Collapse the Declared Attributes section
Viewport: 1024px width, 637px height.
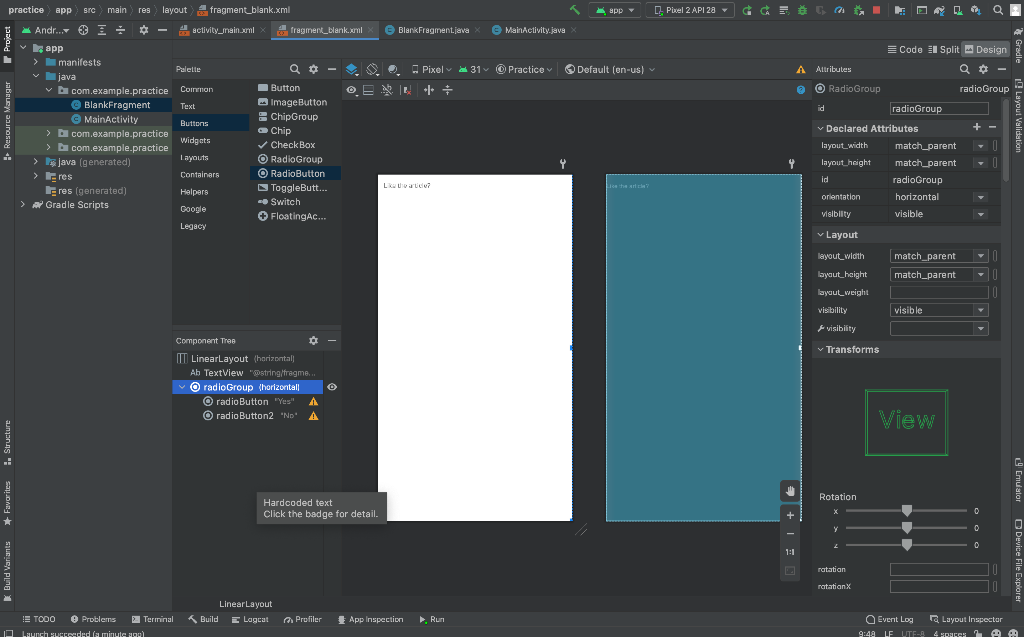(820, 129)
